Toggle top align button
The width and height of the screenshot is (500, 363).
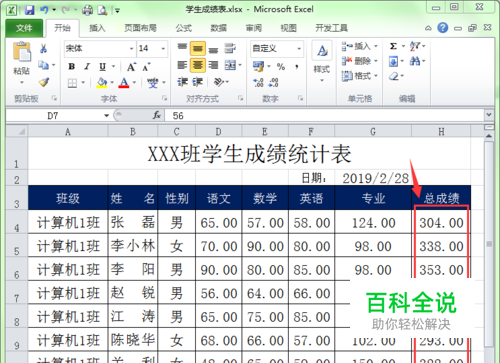182,48
